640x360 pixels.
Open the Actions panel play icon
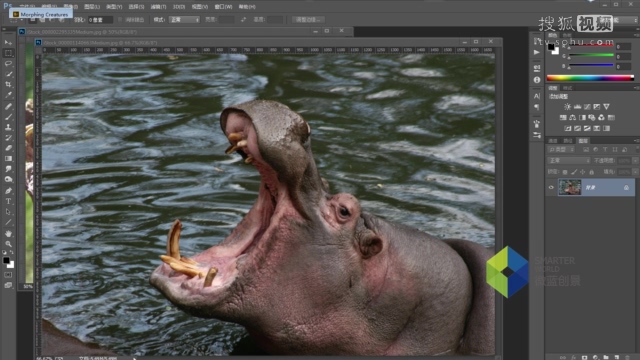[x=537, y=52]
